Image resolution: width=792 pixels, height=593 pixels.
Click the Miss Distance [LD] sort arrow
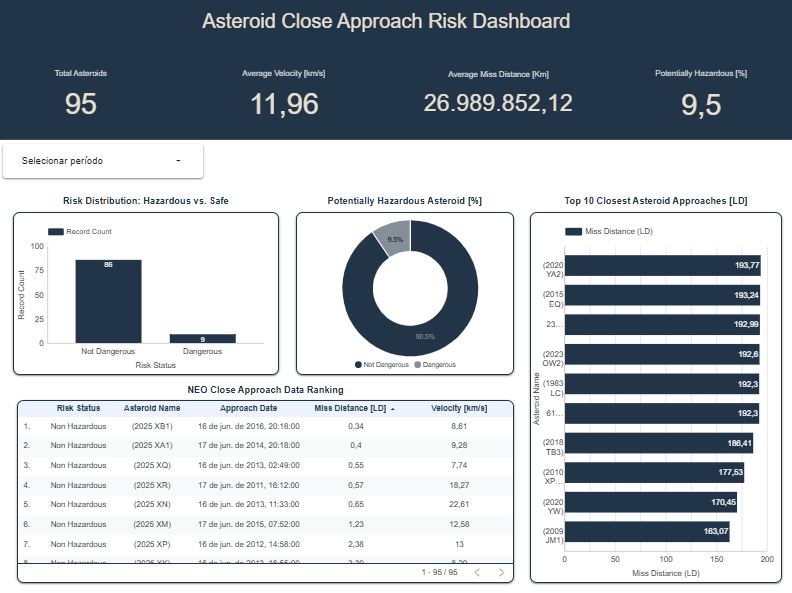[x=392, y=409]
